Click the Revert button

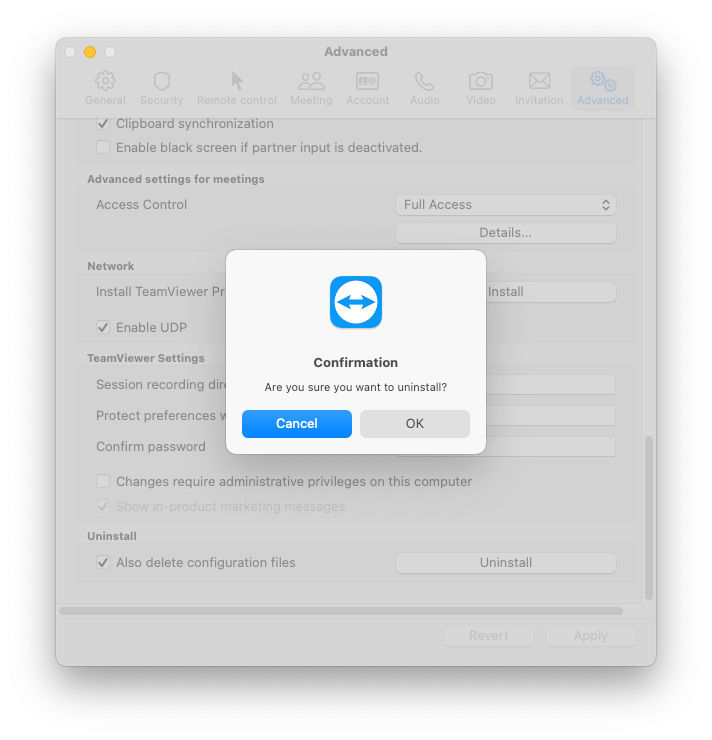click(489, 636)
